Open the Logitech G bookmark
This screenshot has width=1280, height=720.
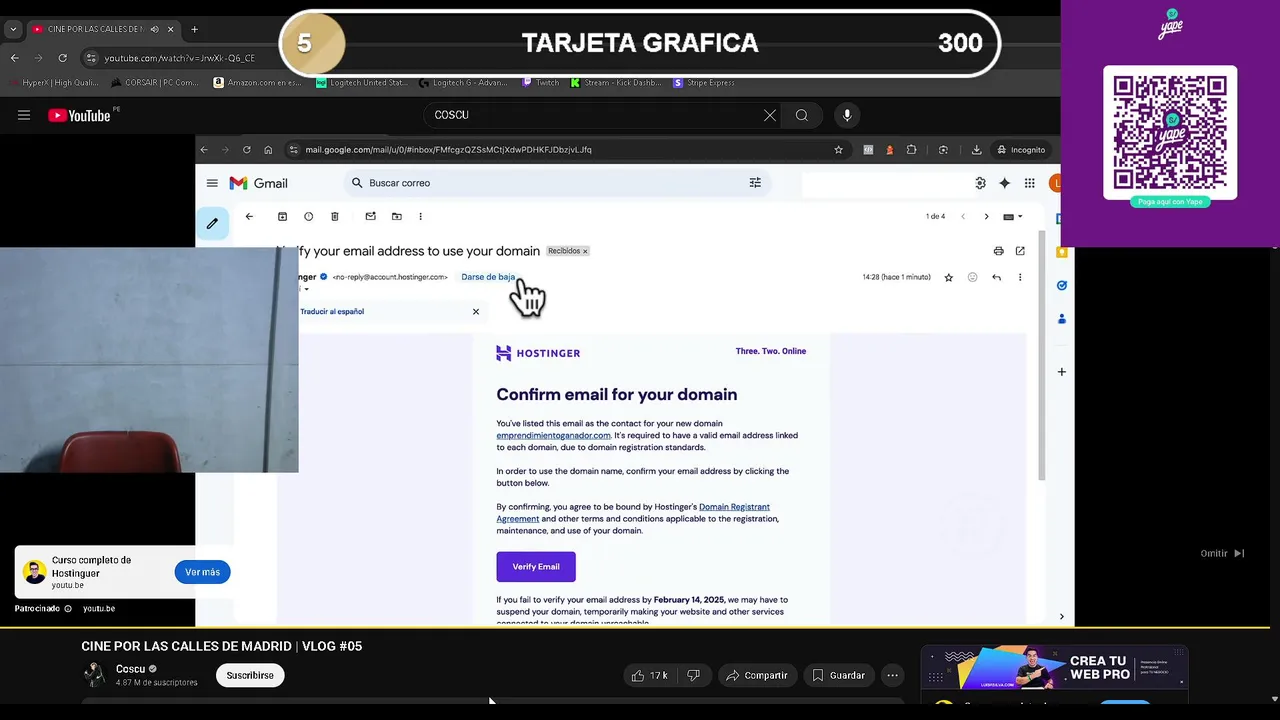tap(465, 83)
